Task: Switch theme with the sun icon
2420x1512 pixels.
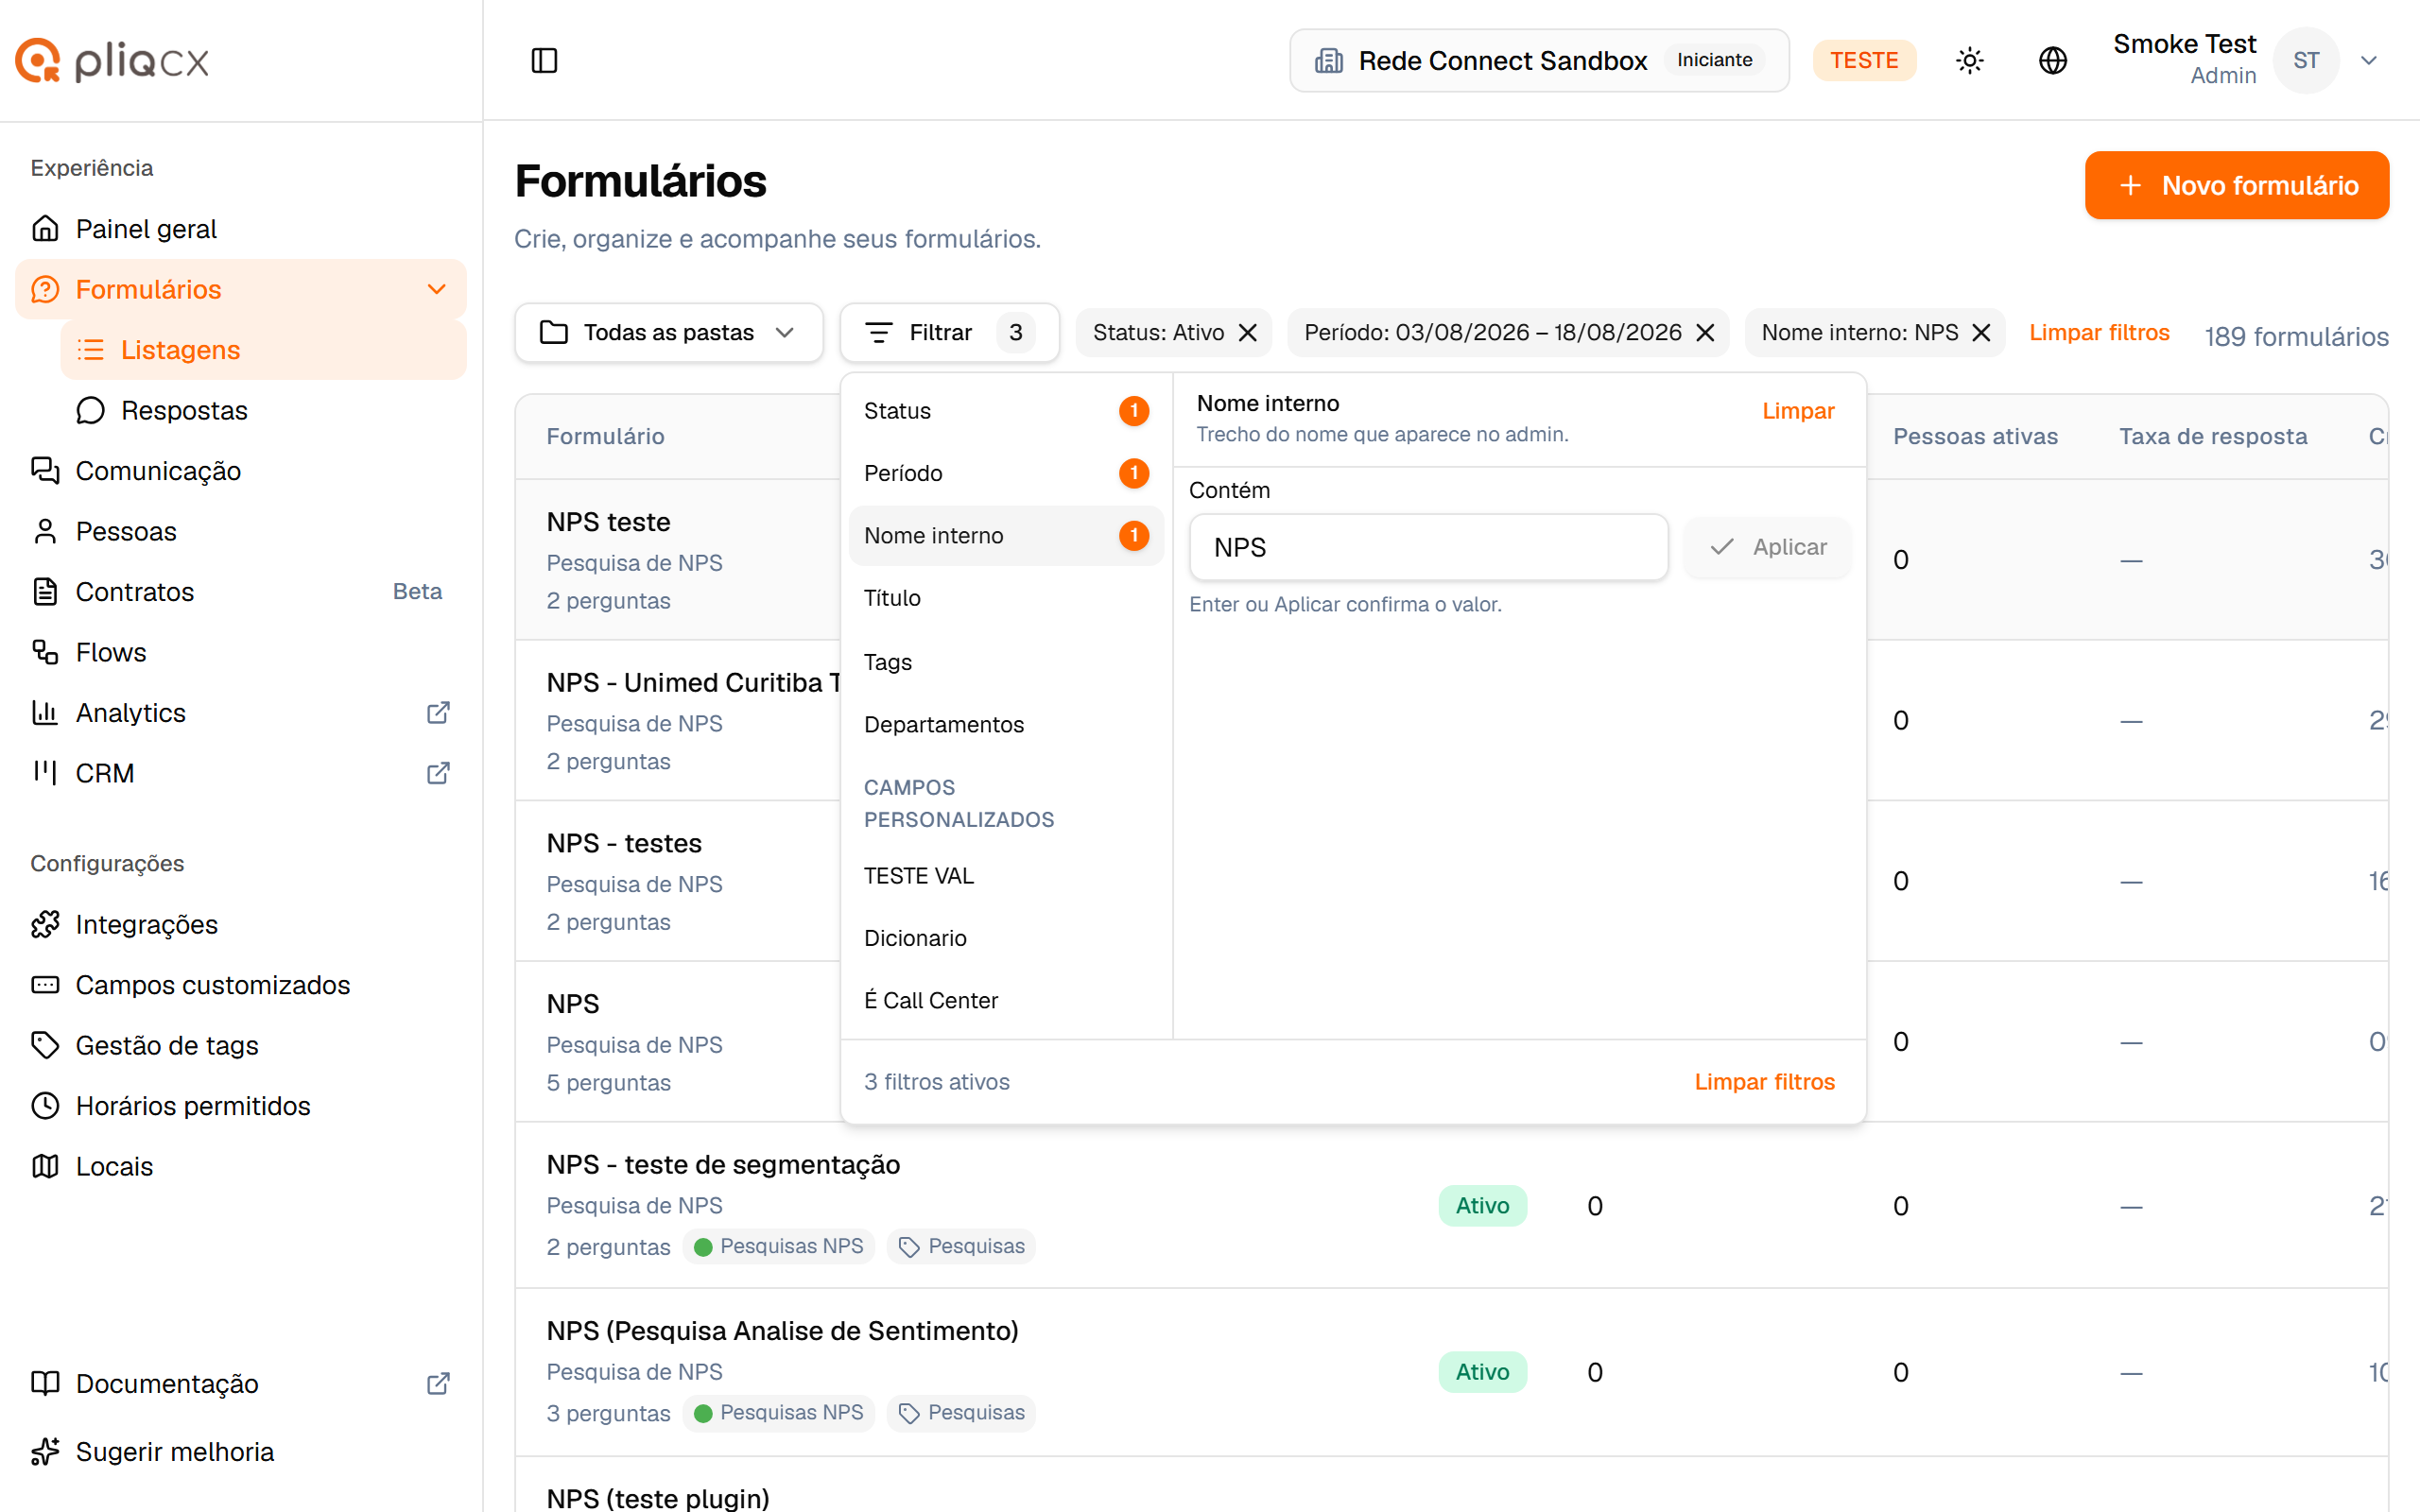Action: tap(1969, 60)
